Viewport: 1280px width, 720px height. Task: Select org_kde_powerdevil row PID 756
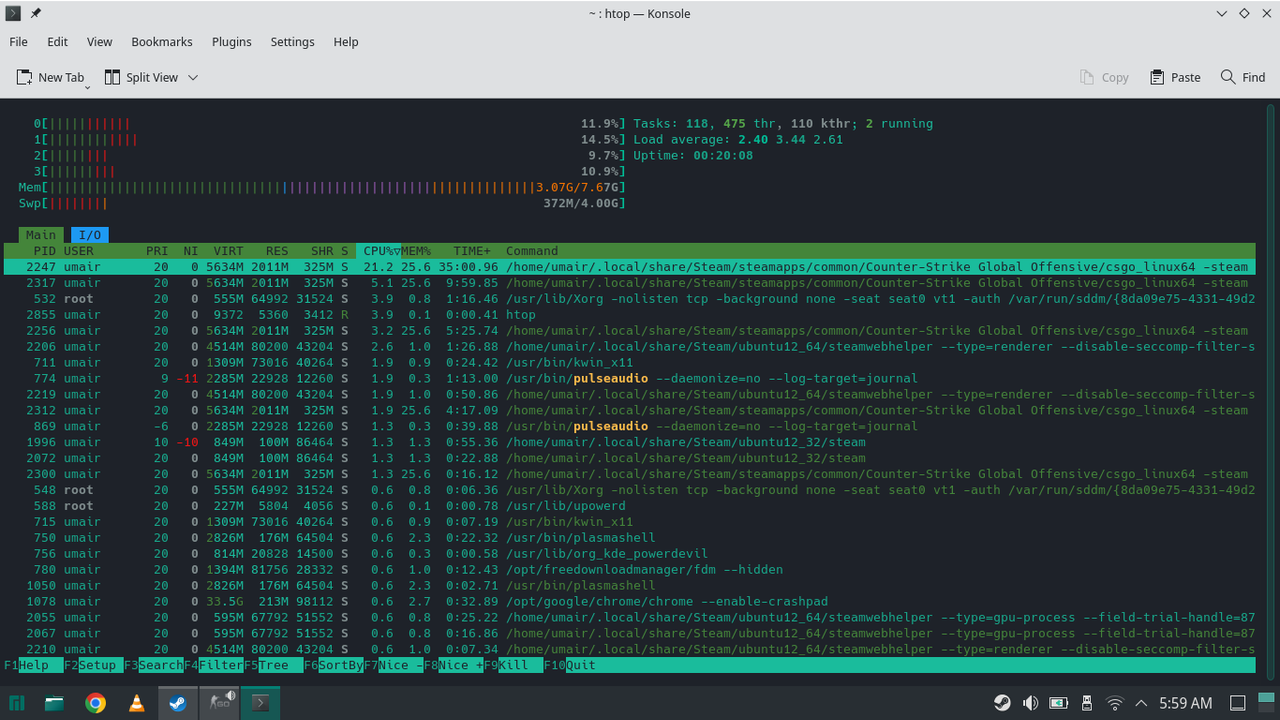coord(629,554)
